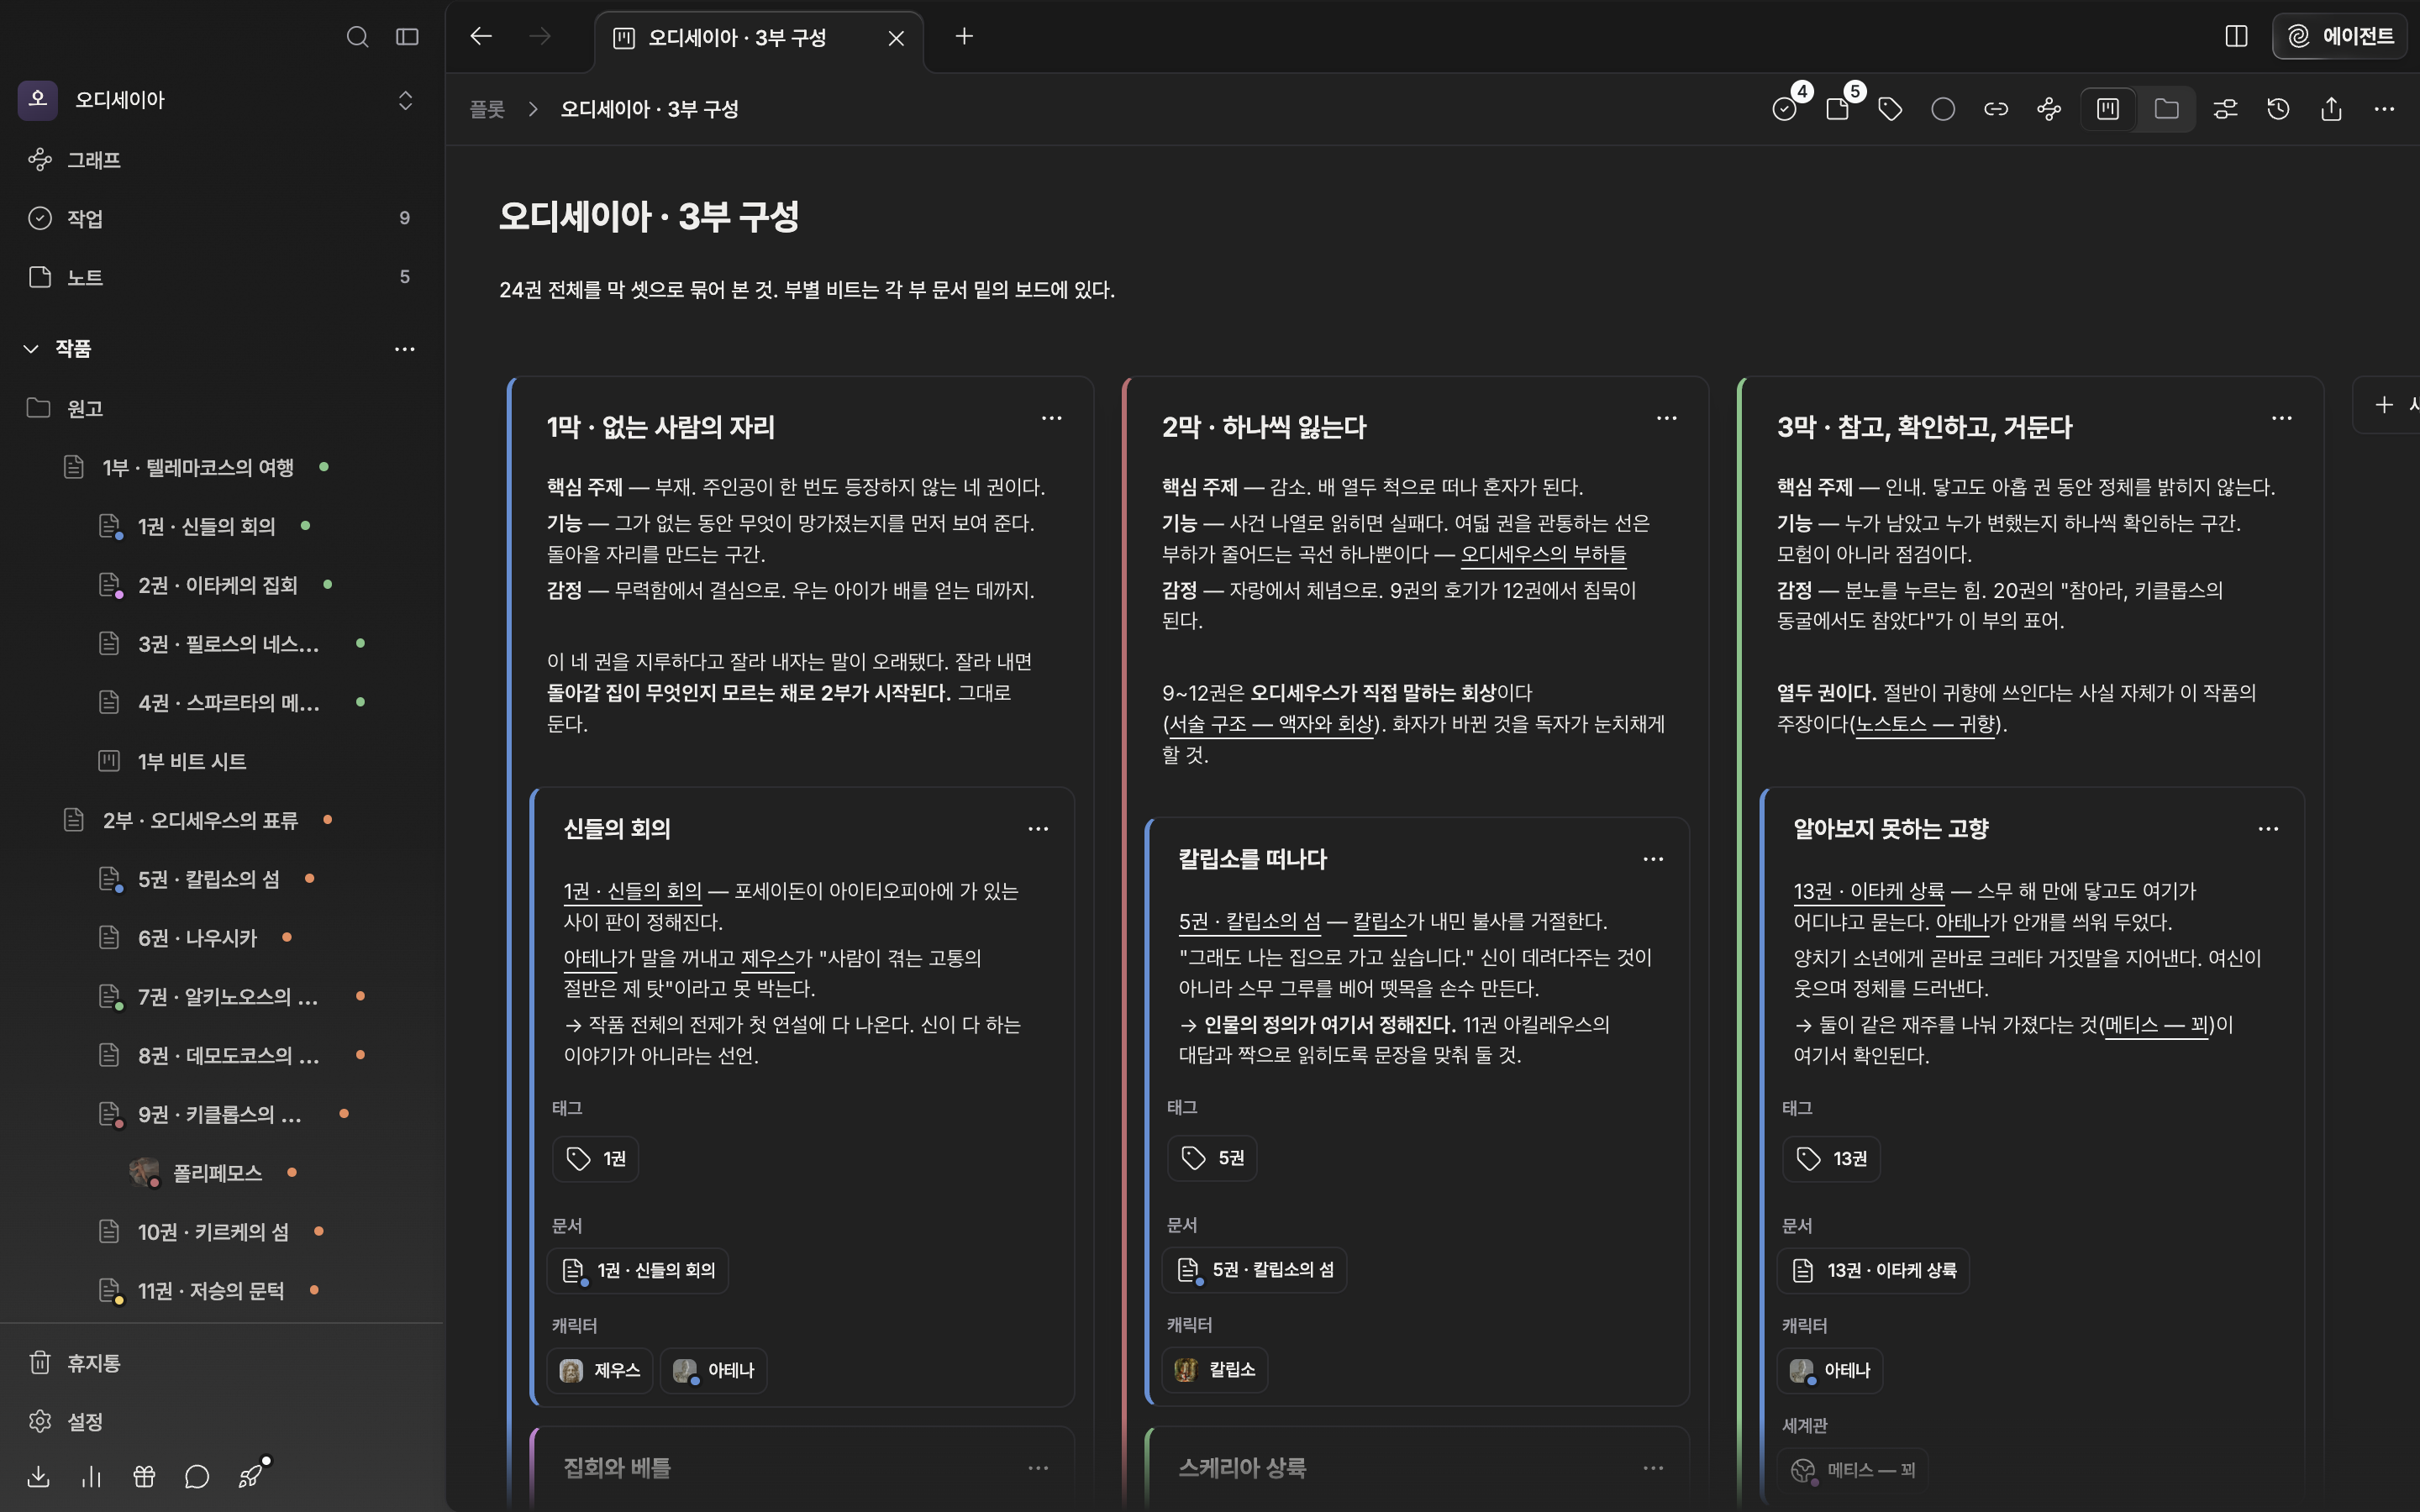Open the 칼립소 character chip
This screenshot has width=2420, height=1512.
point(1215,1369)
